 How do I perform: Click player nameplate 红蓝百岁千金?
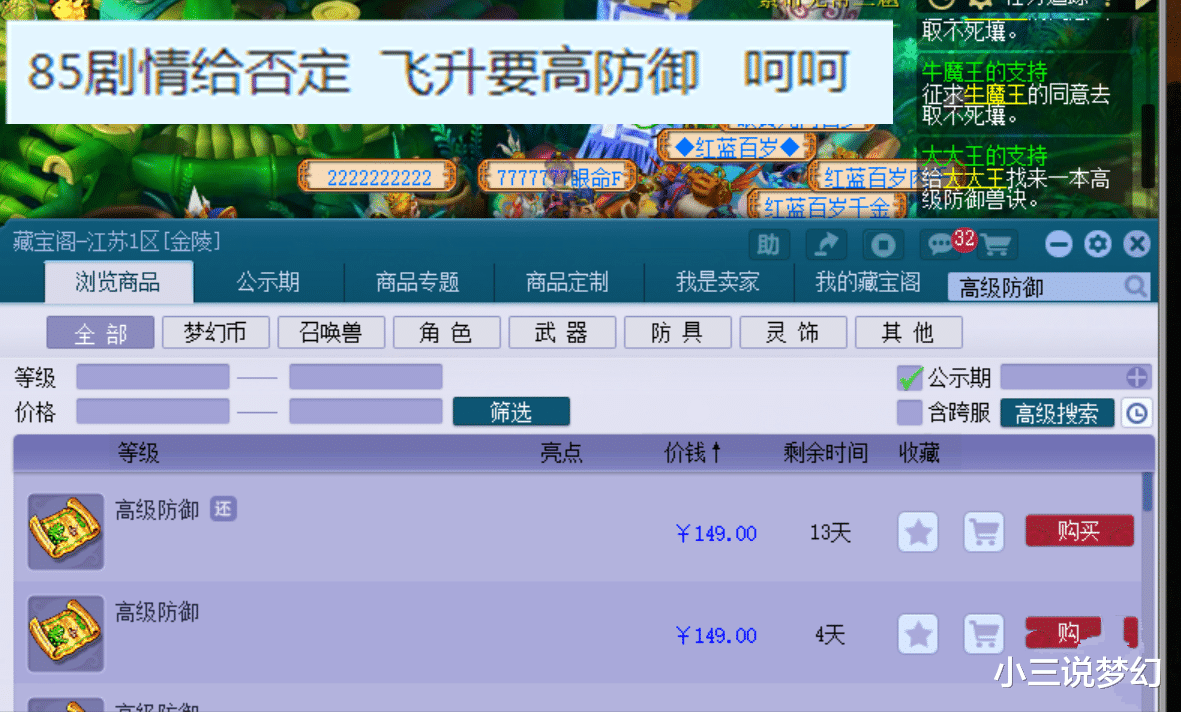pyautogui.click(x=827, y=206)
